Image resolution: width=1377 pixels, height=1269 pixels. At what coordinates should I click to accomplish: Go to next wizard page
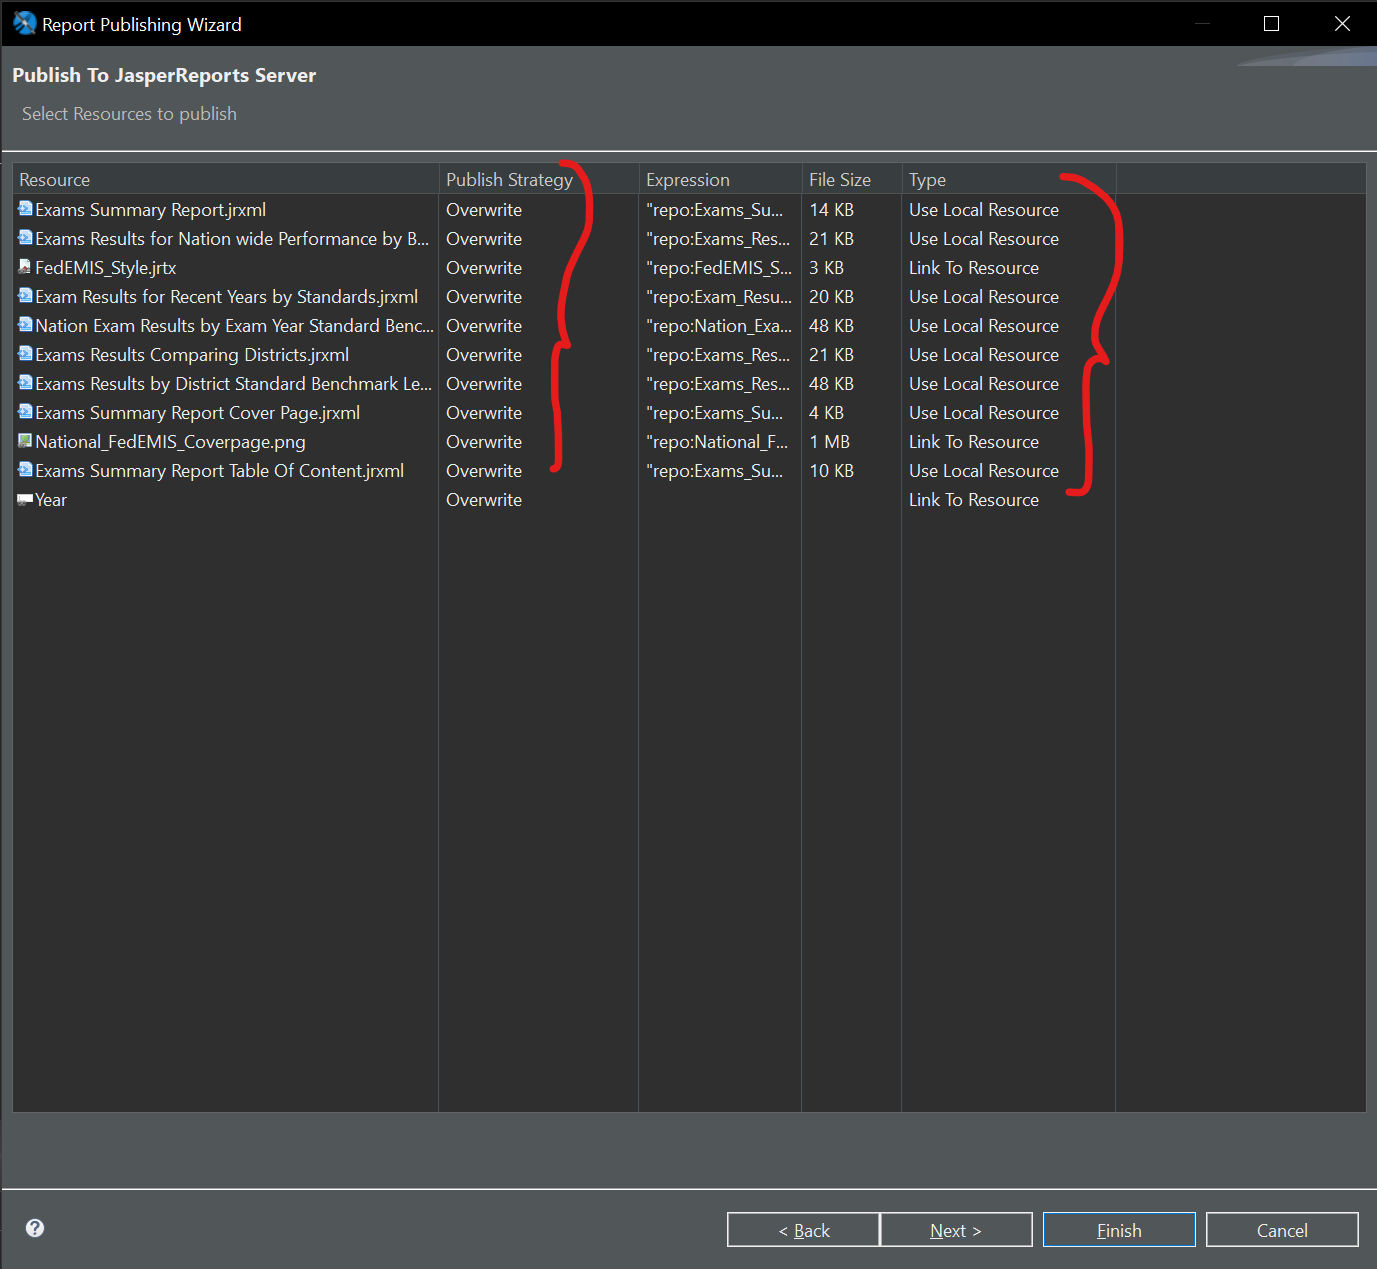point(955,1230)
